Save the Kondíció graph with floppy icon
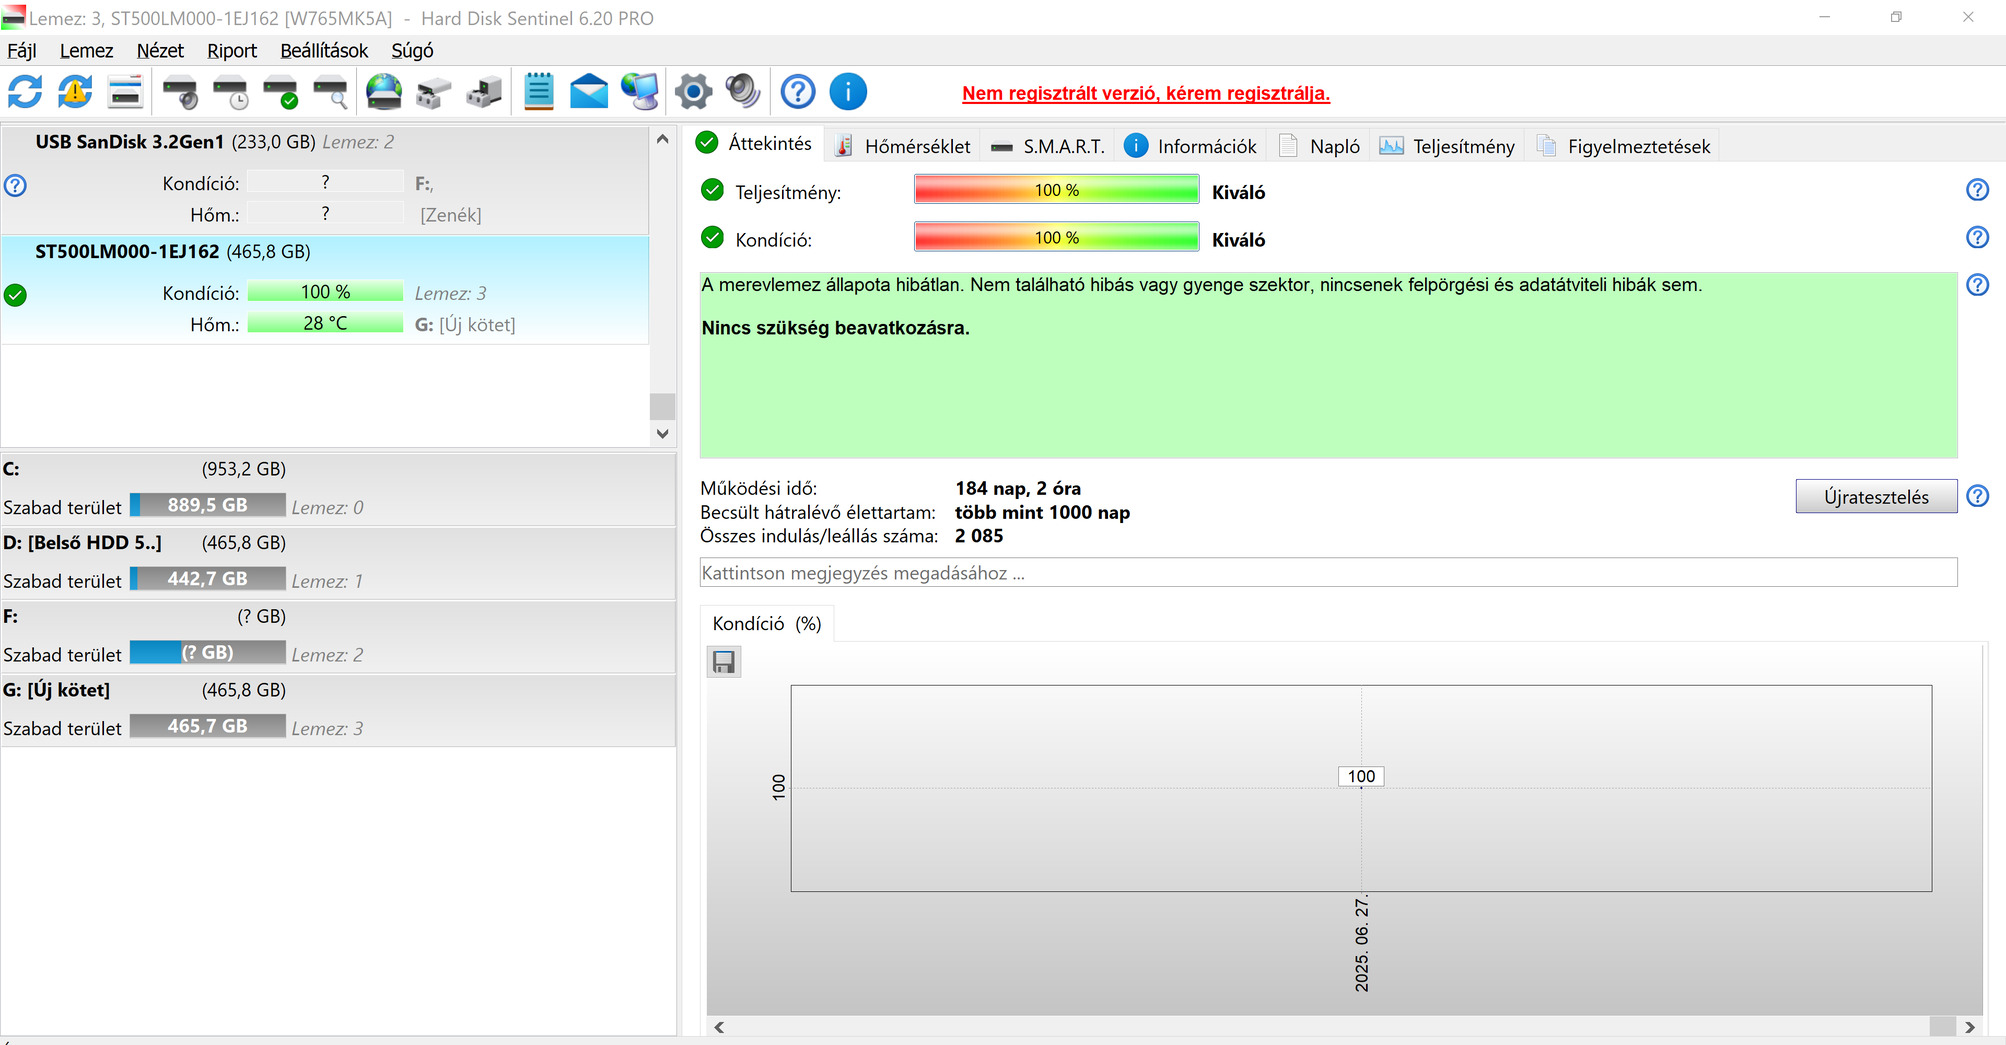This screenshot has width=2006, height=1045. tap(724, 662)
